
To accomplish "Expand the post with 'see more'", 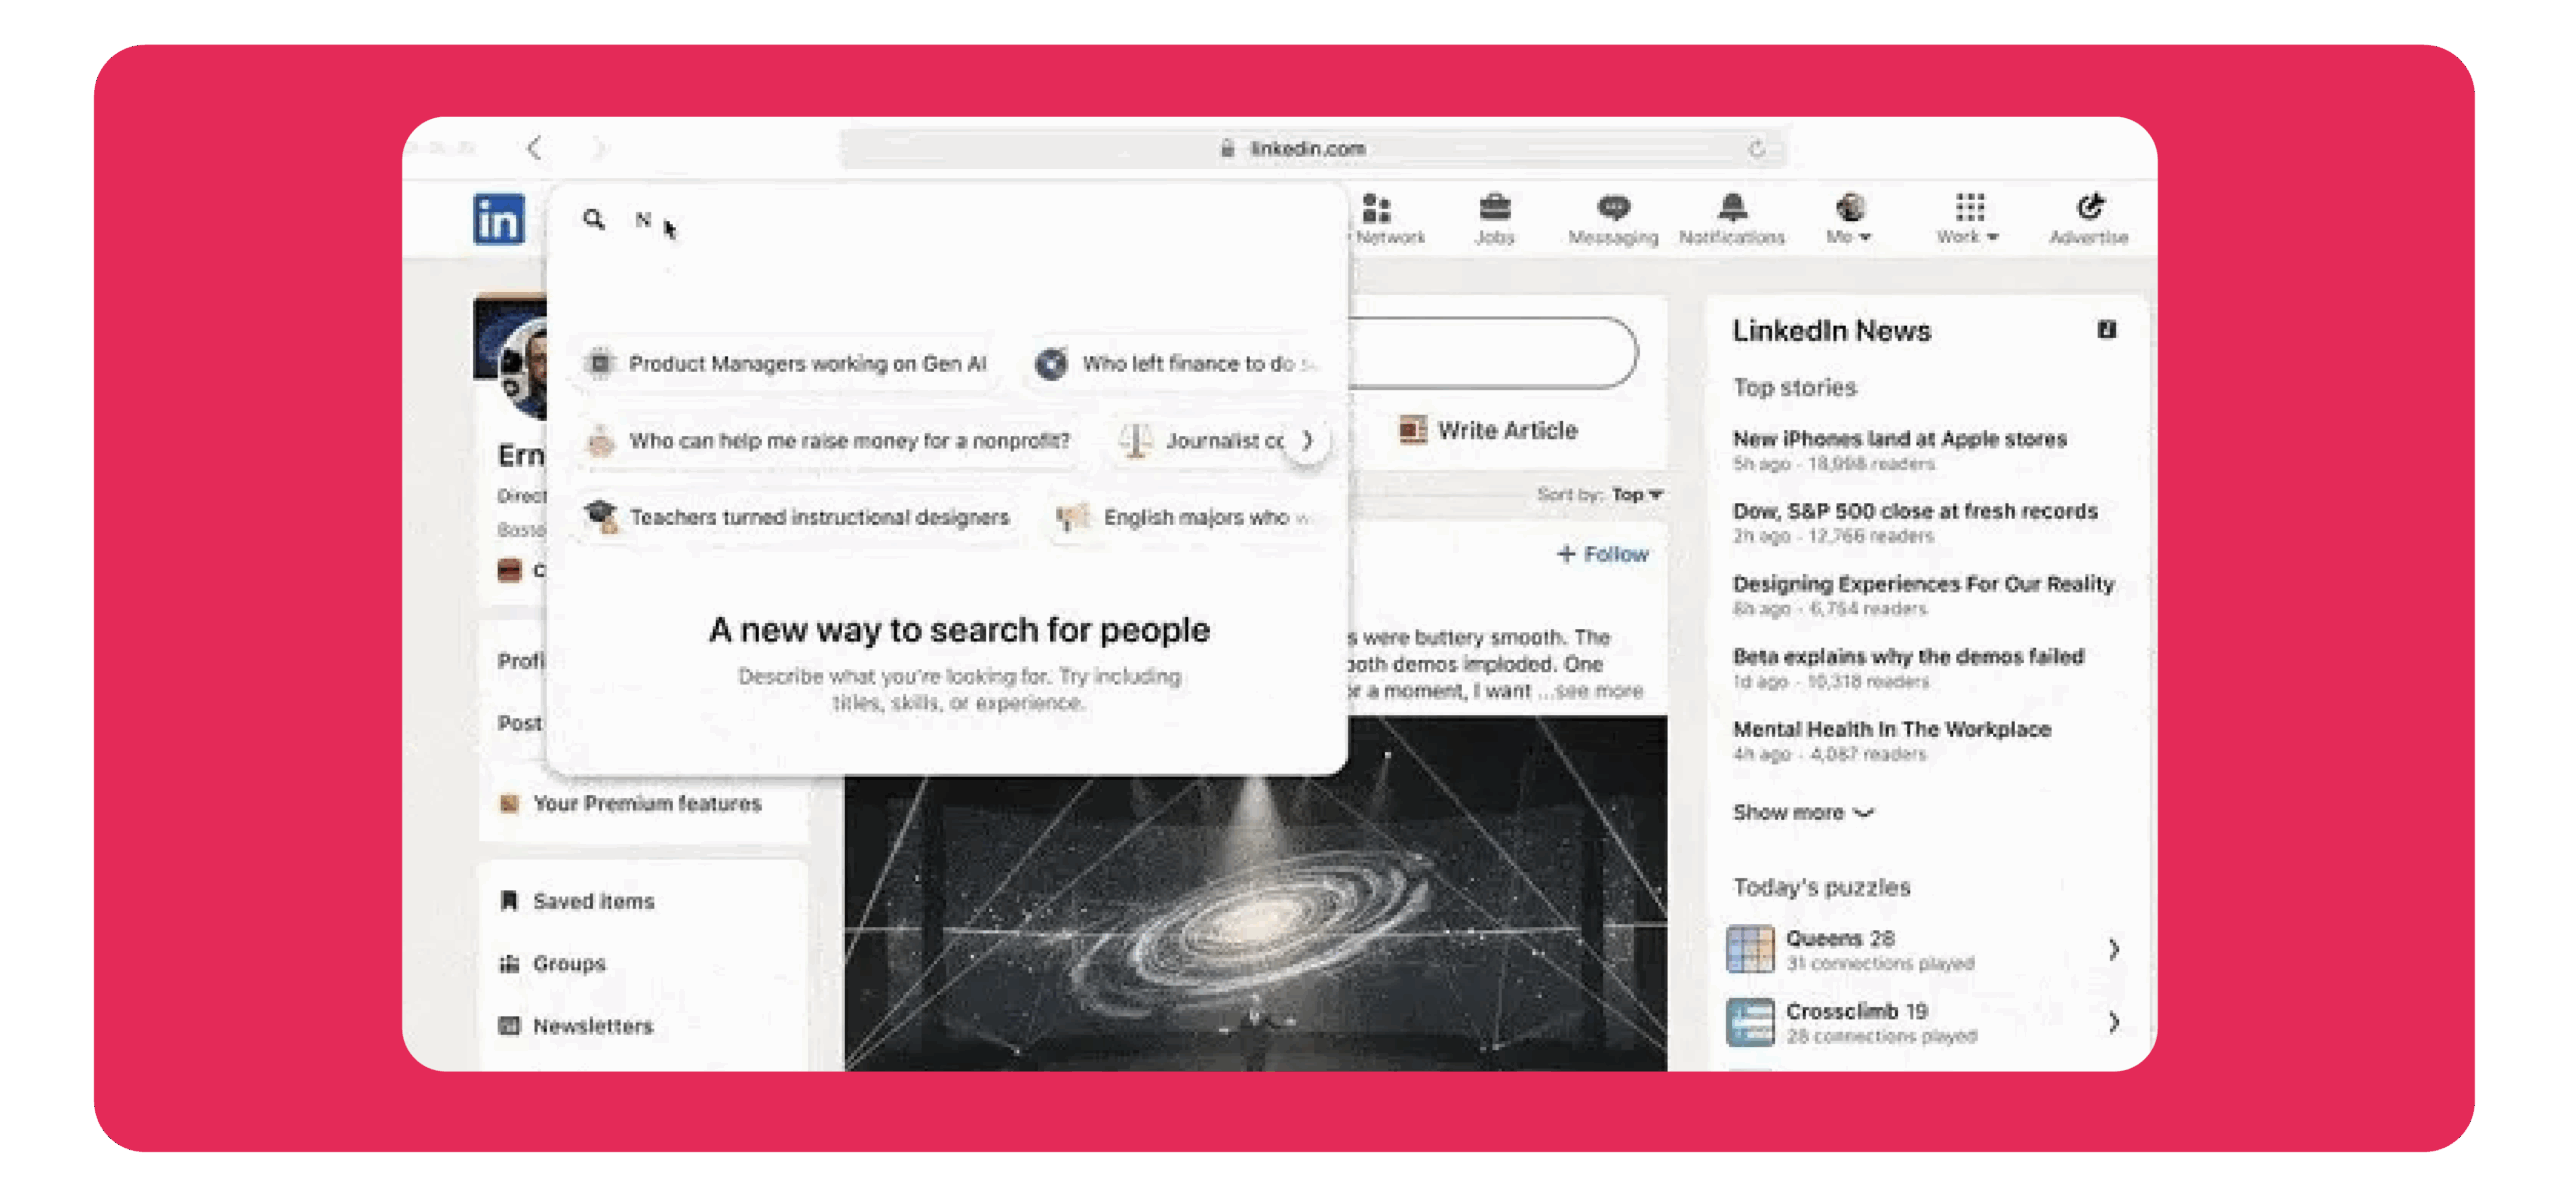I will tap(1598, 691).
